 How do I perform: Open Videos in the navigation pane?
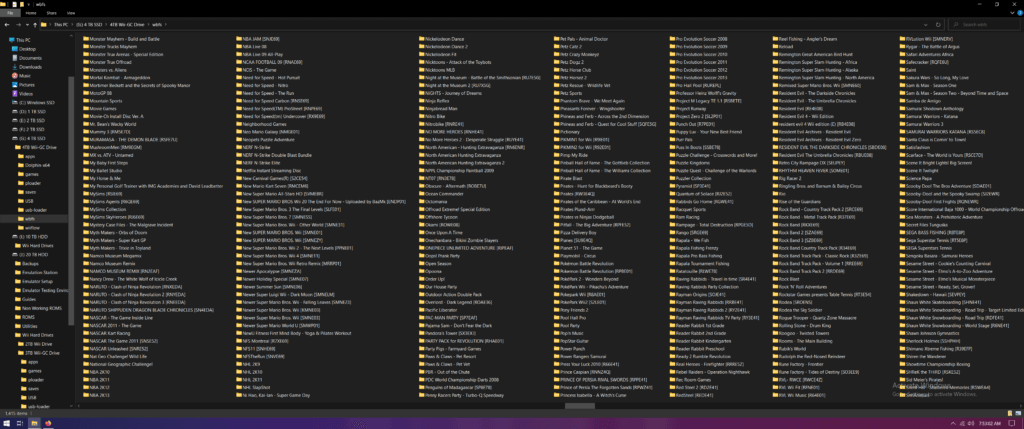coord(22,93)
